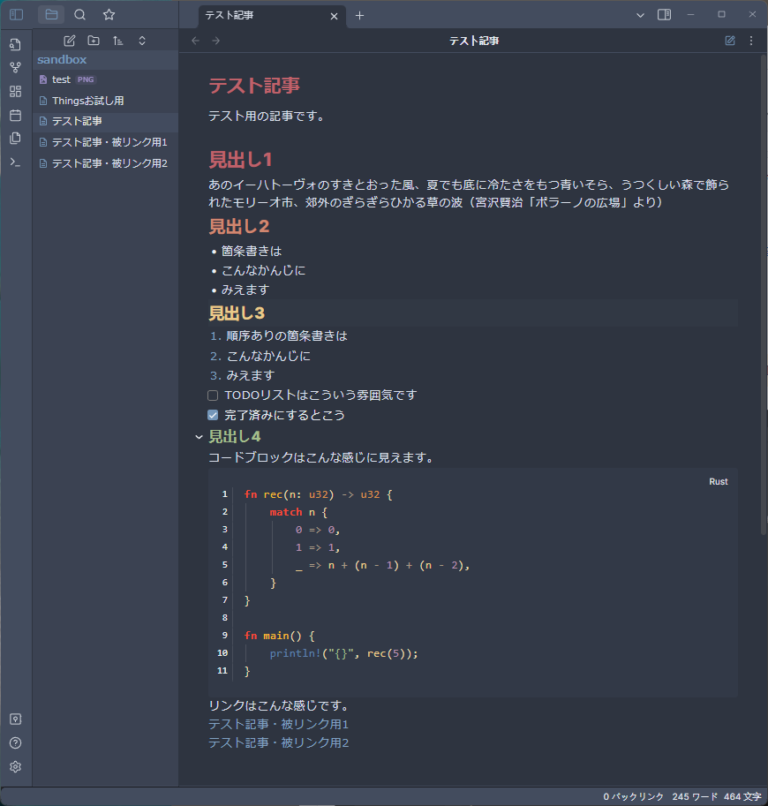Collapse the 見出し4 section chevron

click(x=198, y=435)
